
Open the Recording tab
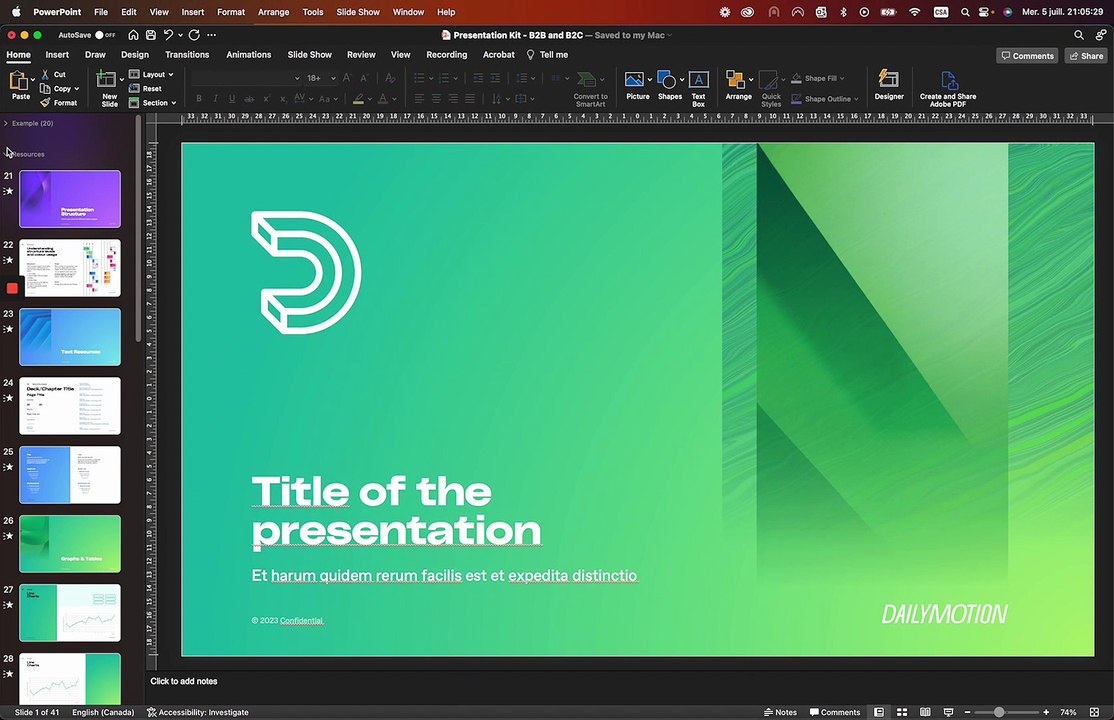pyautogui.click(x=447, y=55)
